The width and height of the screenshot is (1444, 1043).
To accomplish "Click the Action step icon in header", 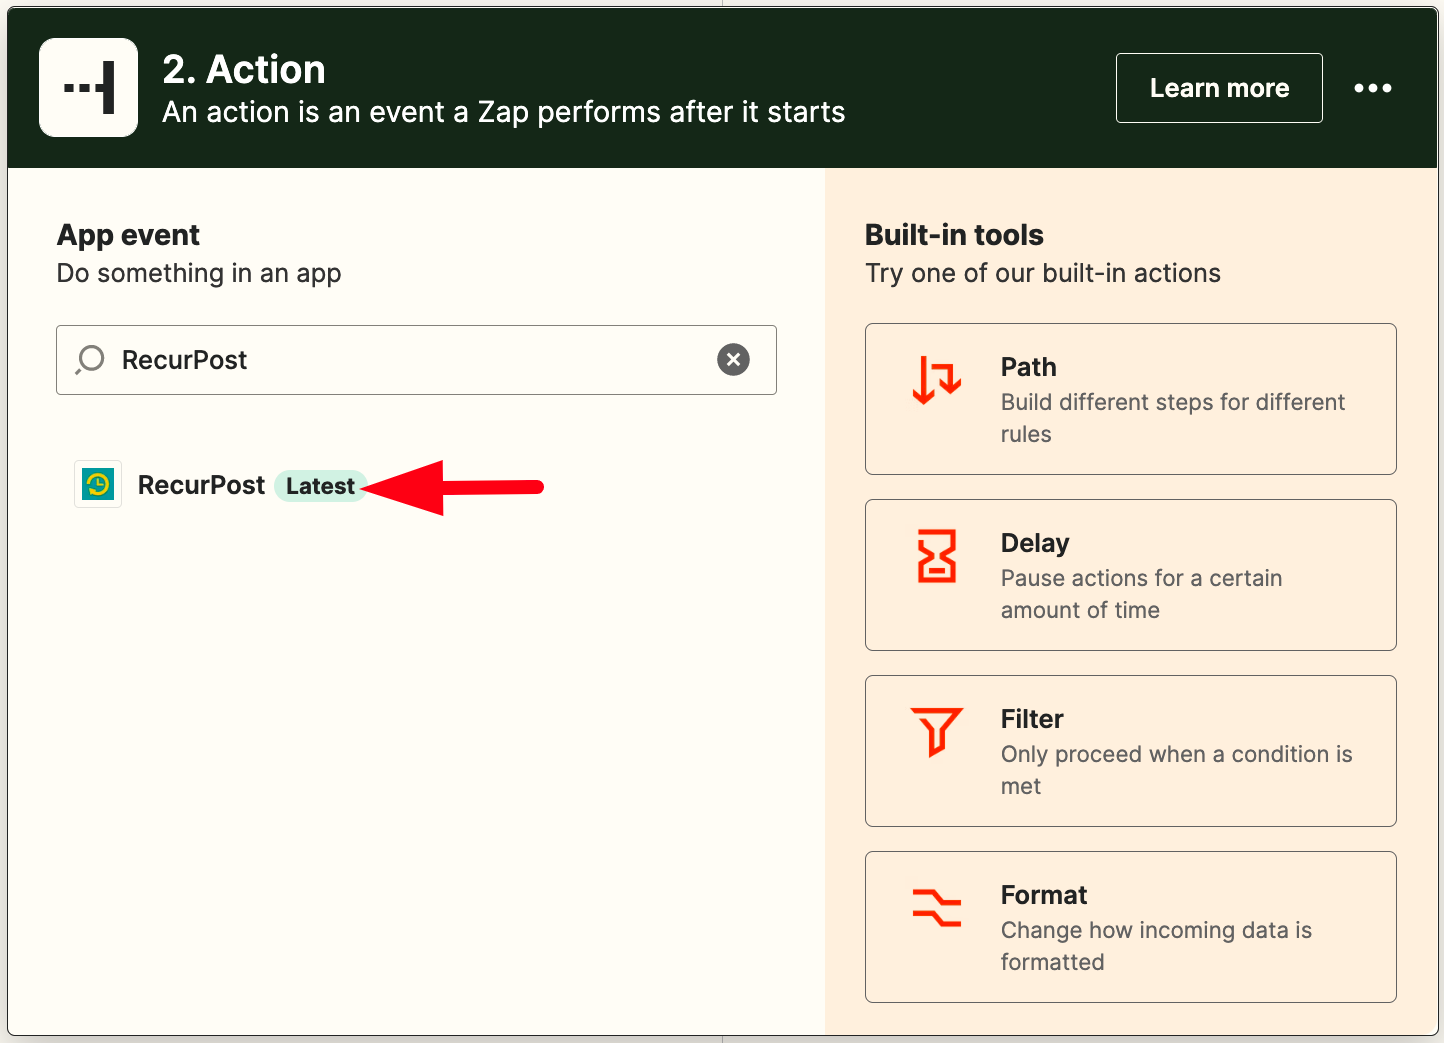I will [x=88, y=87].
